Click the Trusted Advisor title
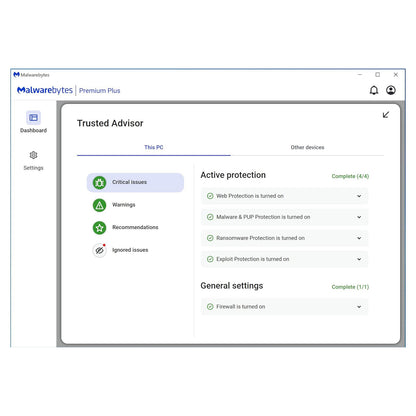The image size is (416, 416). click(110, 123)
